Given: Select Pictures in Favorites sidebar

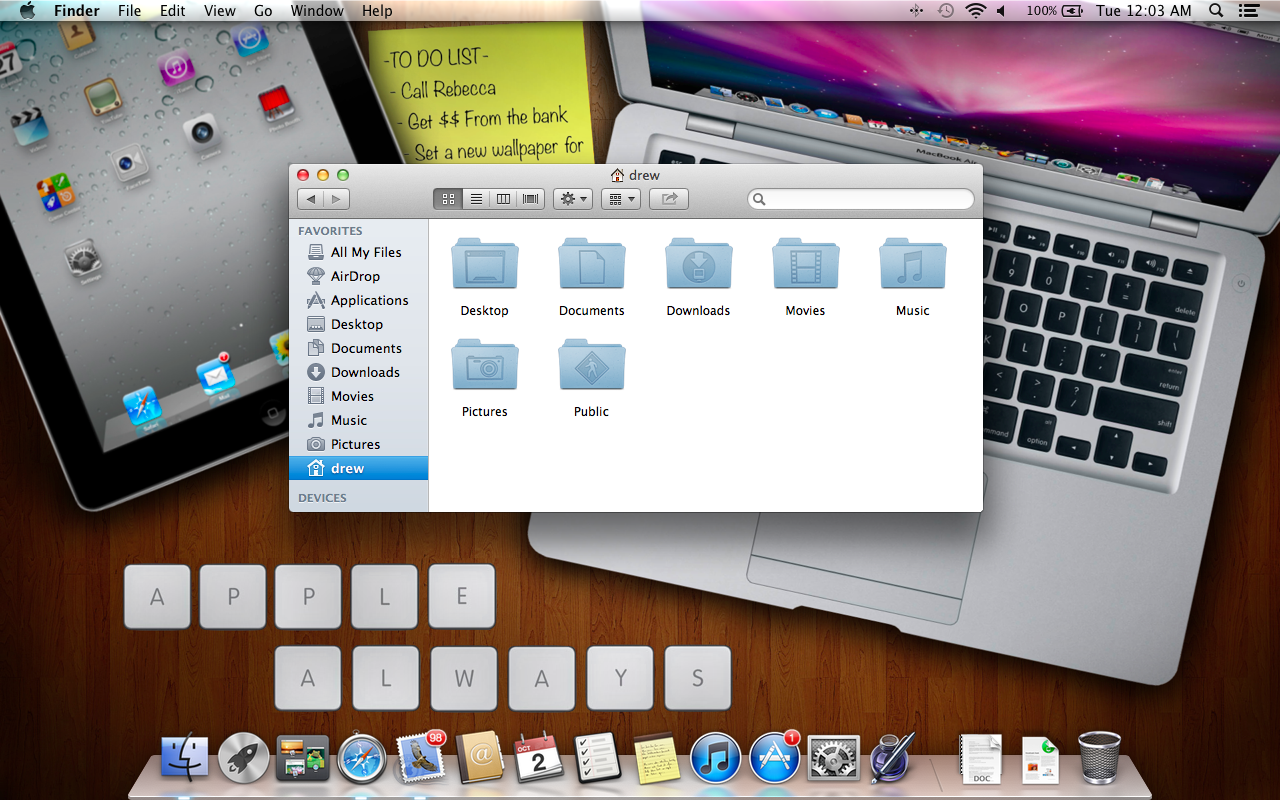Looking at the screenshot, I should click(x=358, y=444).
